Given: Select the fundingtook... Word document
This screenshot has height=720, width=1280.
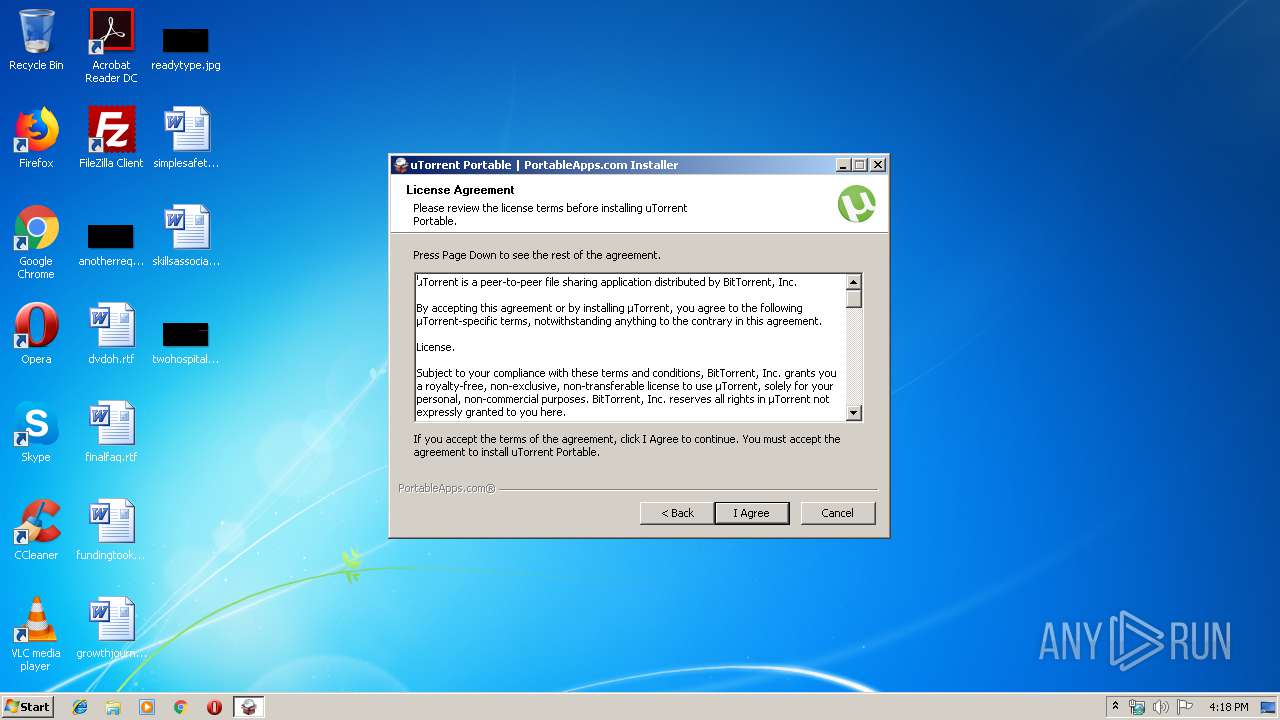Looking at the screenshot, I should pos(111,530).
